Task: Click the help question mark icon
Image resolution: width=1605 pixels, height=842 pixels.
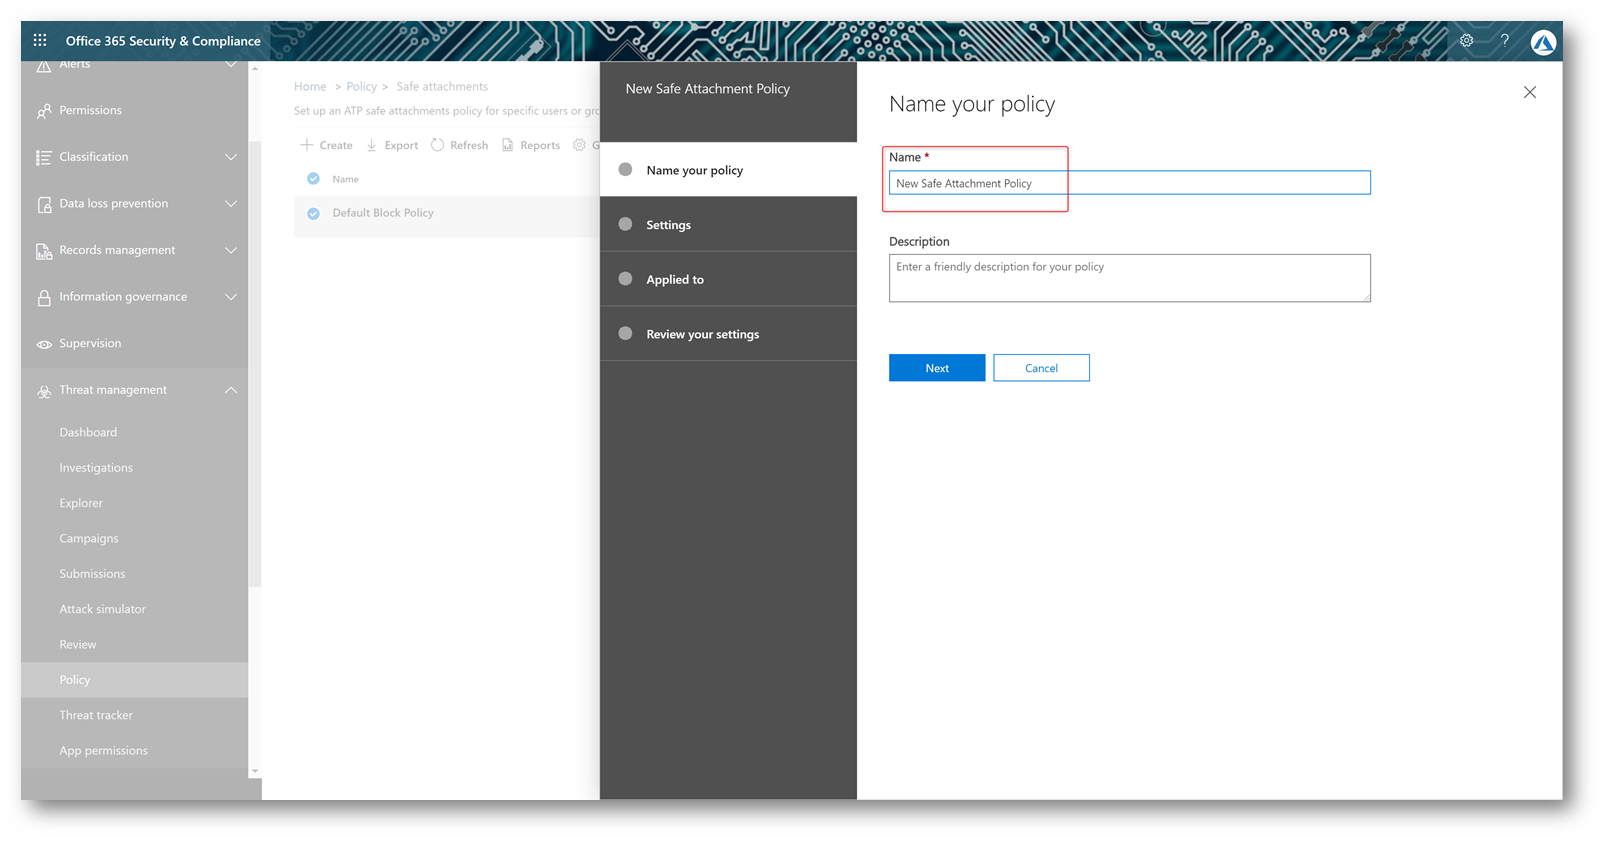Action: pyautogui.click(x=1505, y=41)
